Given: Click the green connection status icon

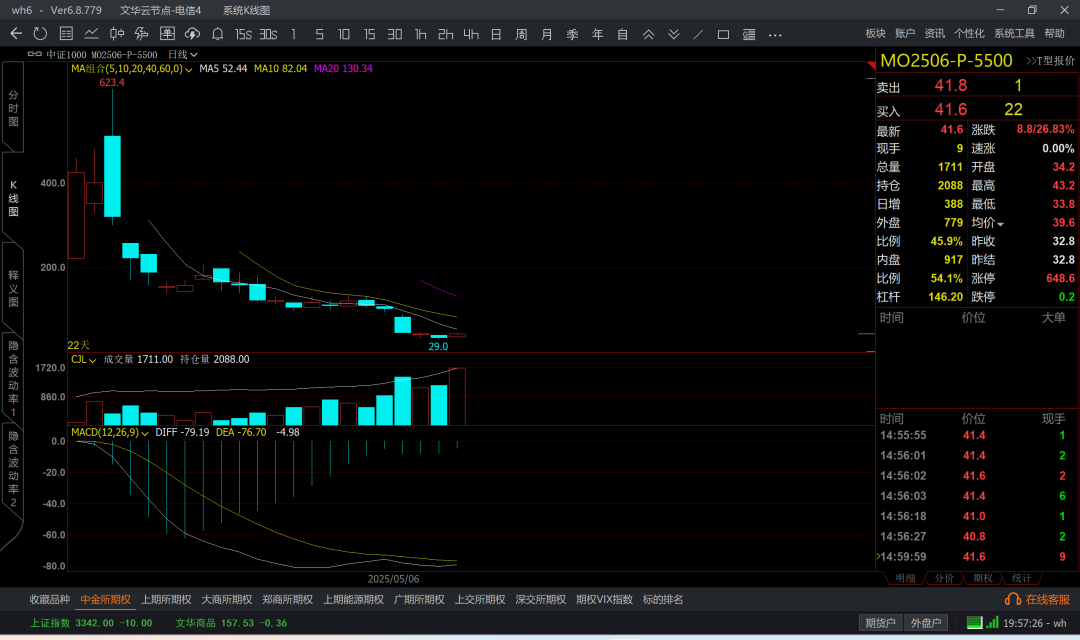Looking at the screenshot, I should pyautogui.click(x=974, y=623).
